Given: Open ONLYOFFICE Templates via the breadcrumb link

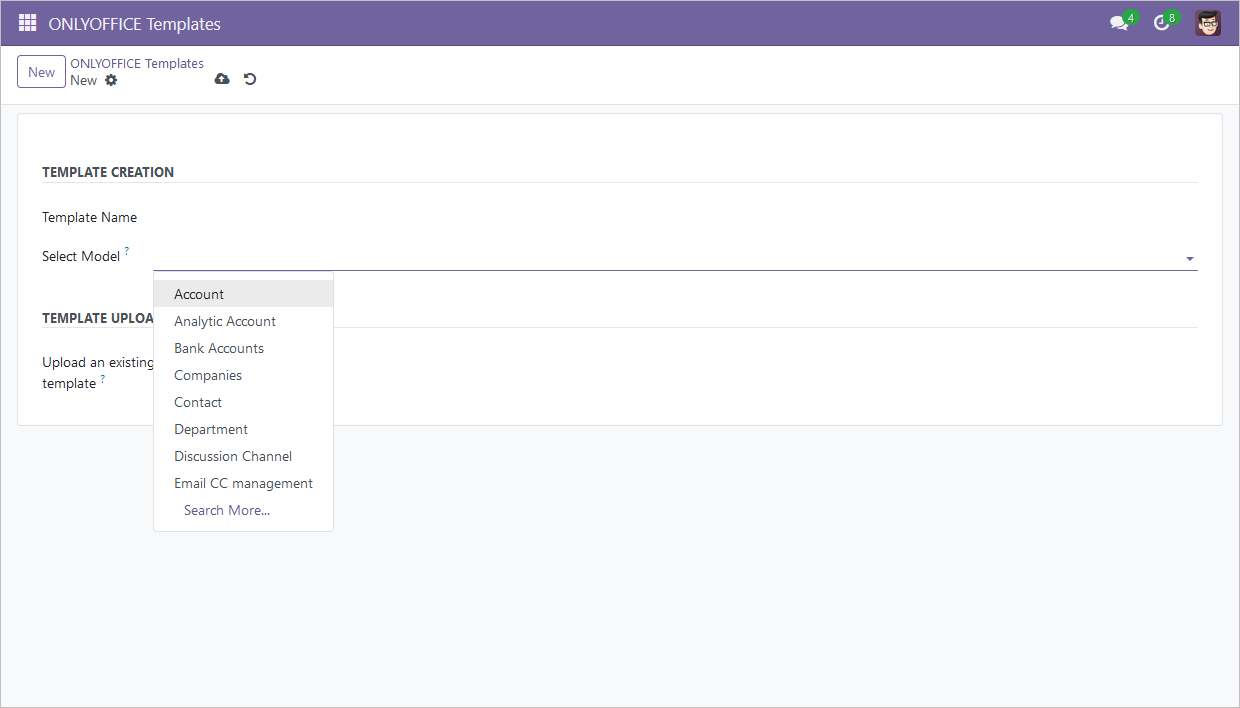Looking at the screenshot, I should click(x=137, y=63).
